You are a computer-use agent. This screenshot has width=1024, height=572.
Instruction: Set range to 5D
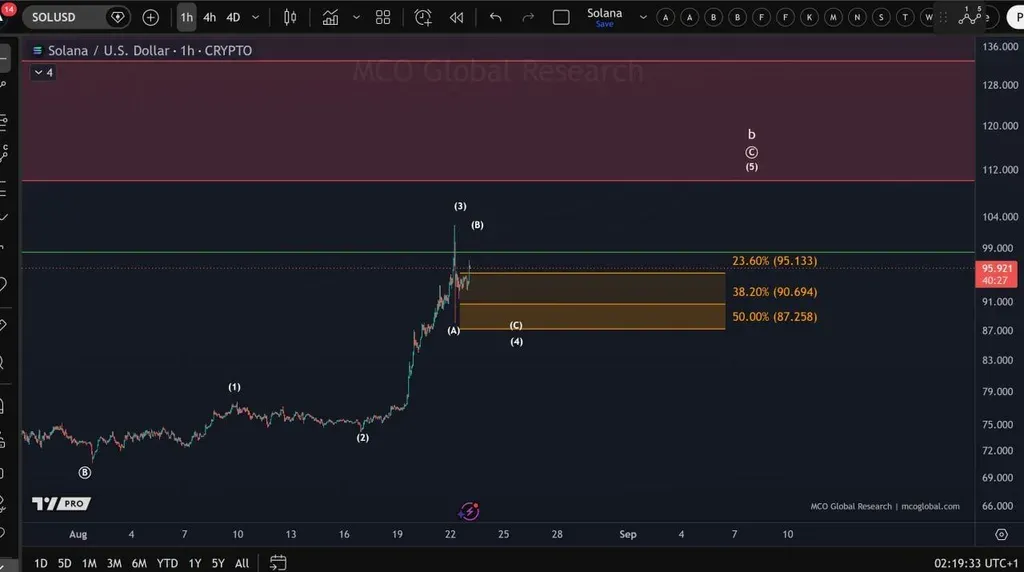pyautogui.click(x=64, y=563)
